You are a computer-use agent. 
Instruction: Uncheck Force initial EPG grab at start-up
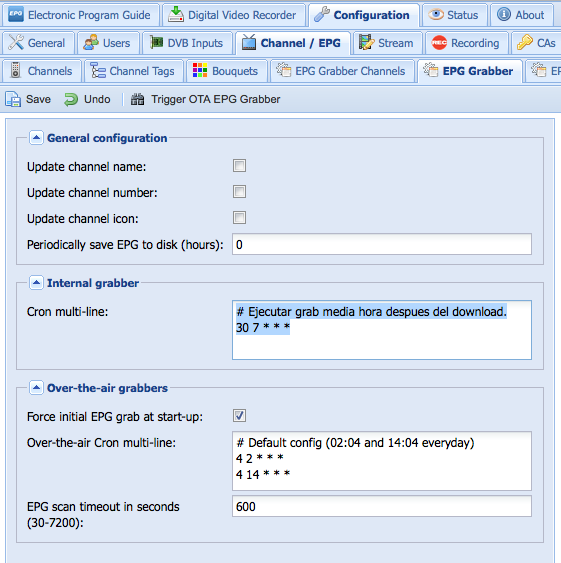point(239,415)
